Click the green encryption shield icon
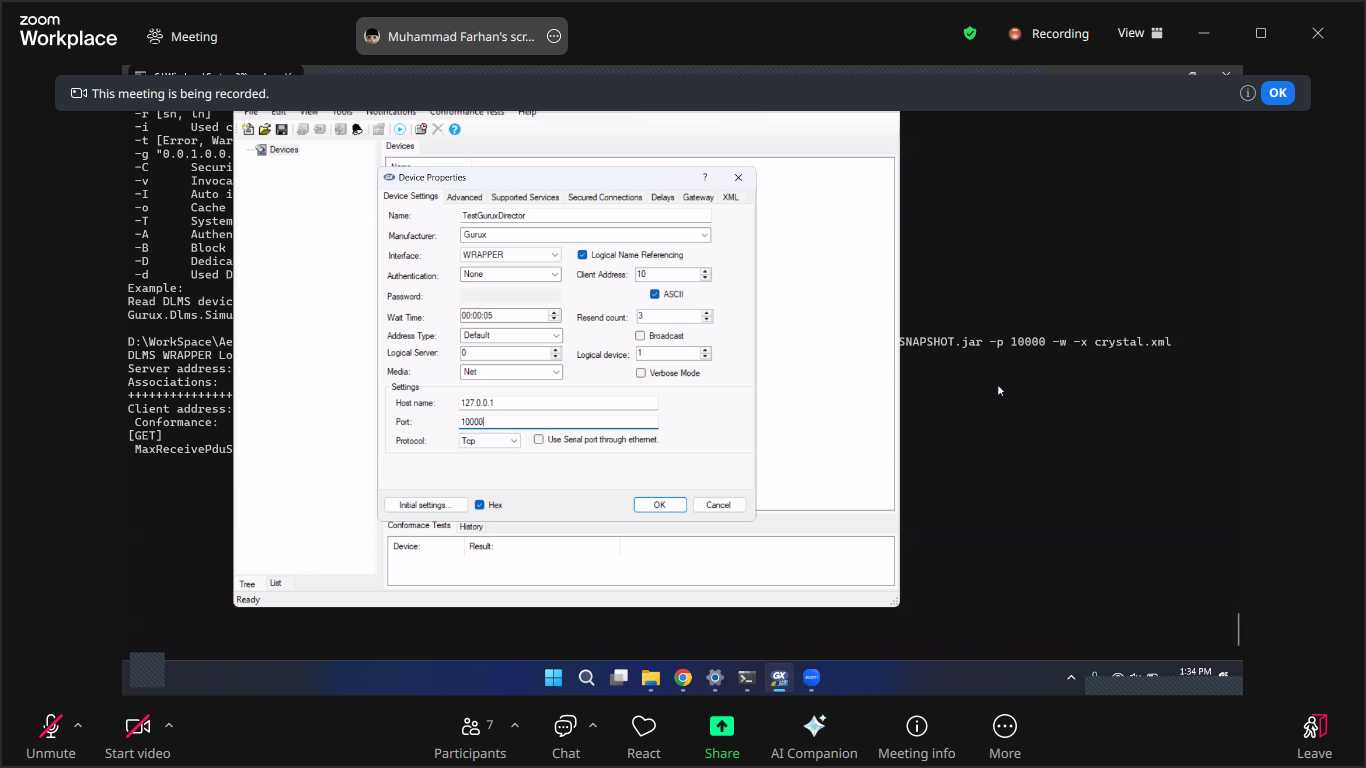The image size is (1366, 768). point(970,33)
